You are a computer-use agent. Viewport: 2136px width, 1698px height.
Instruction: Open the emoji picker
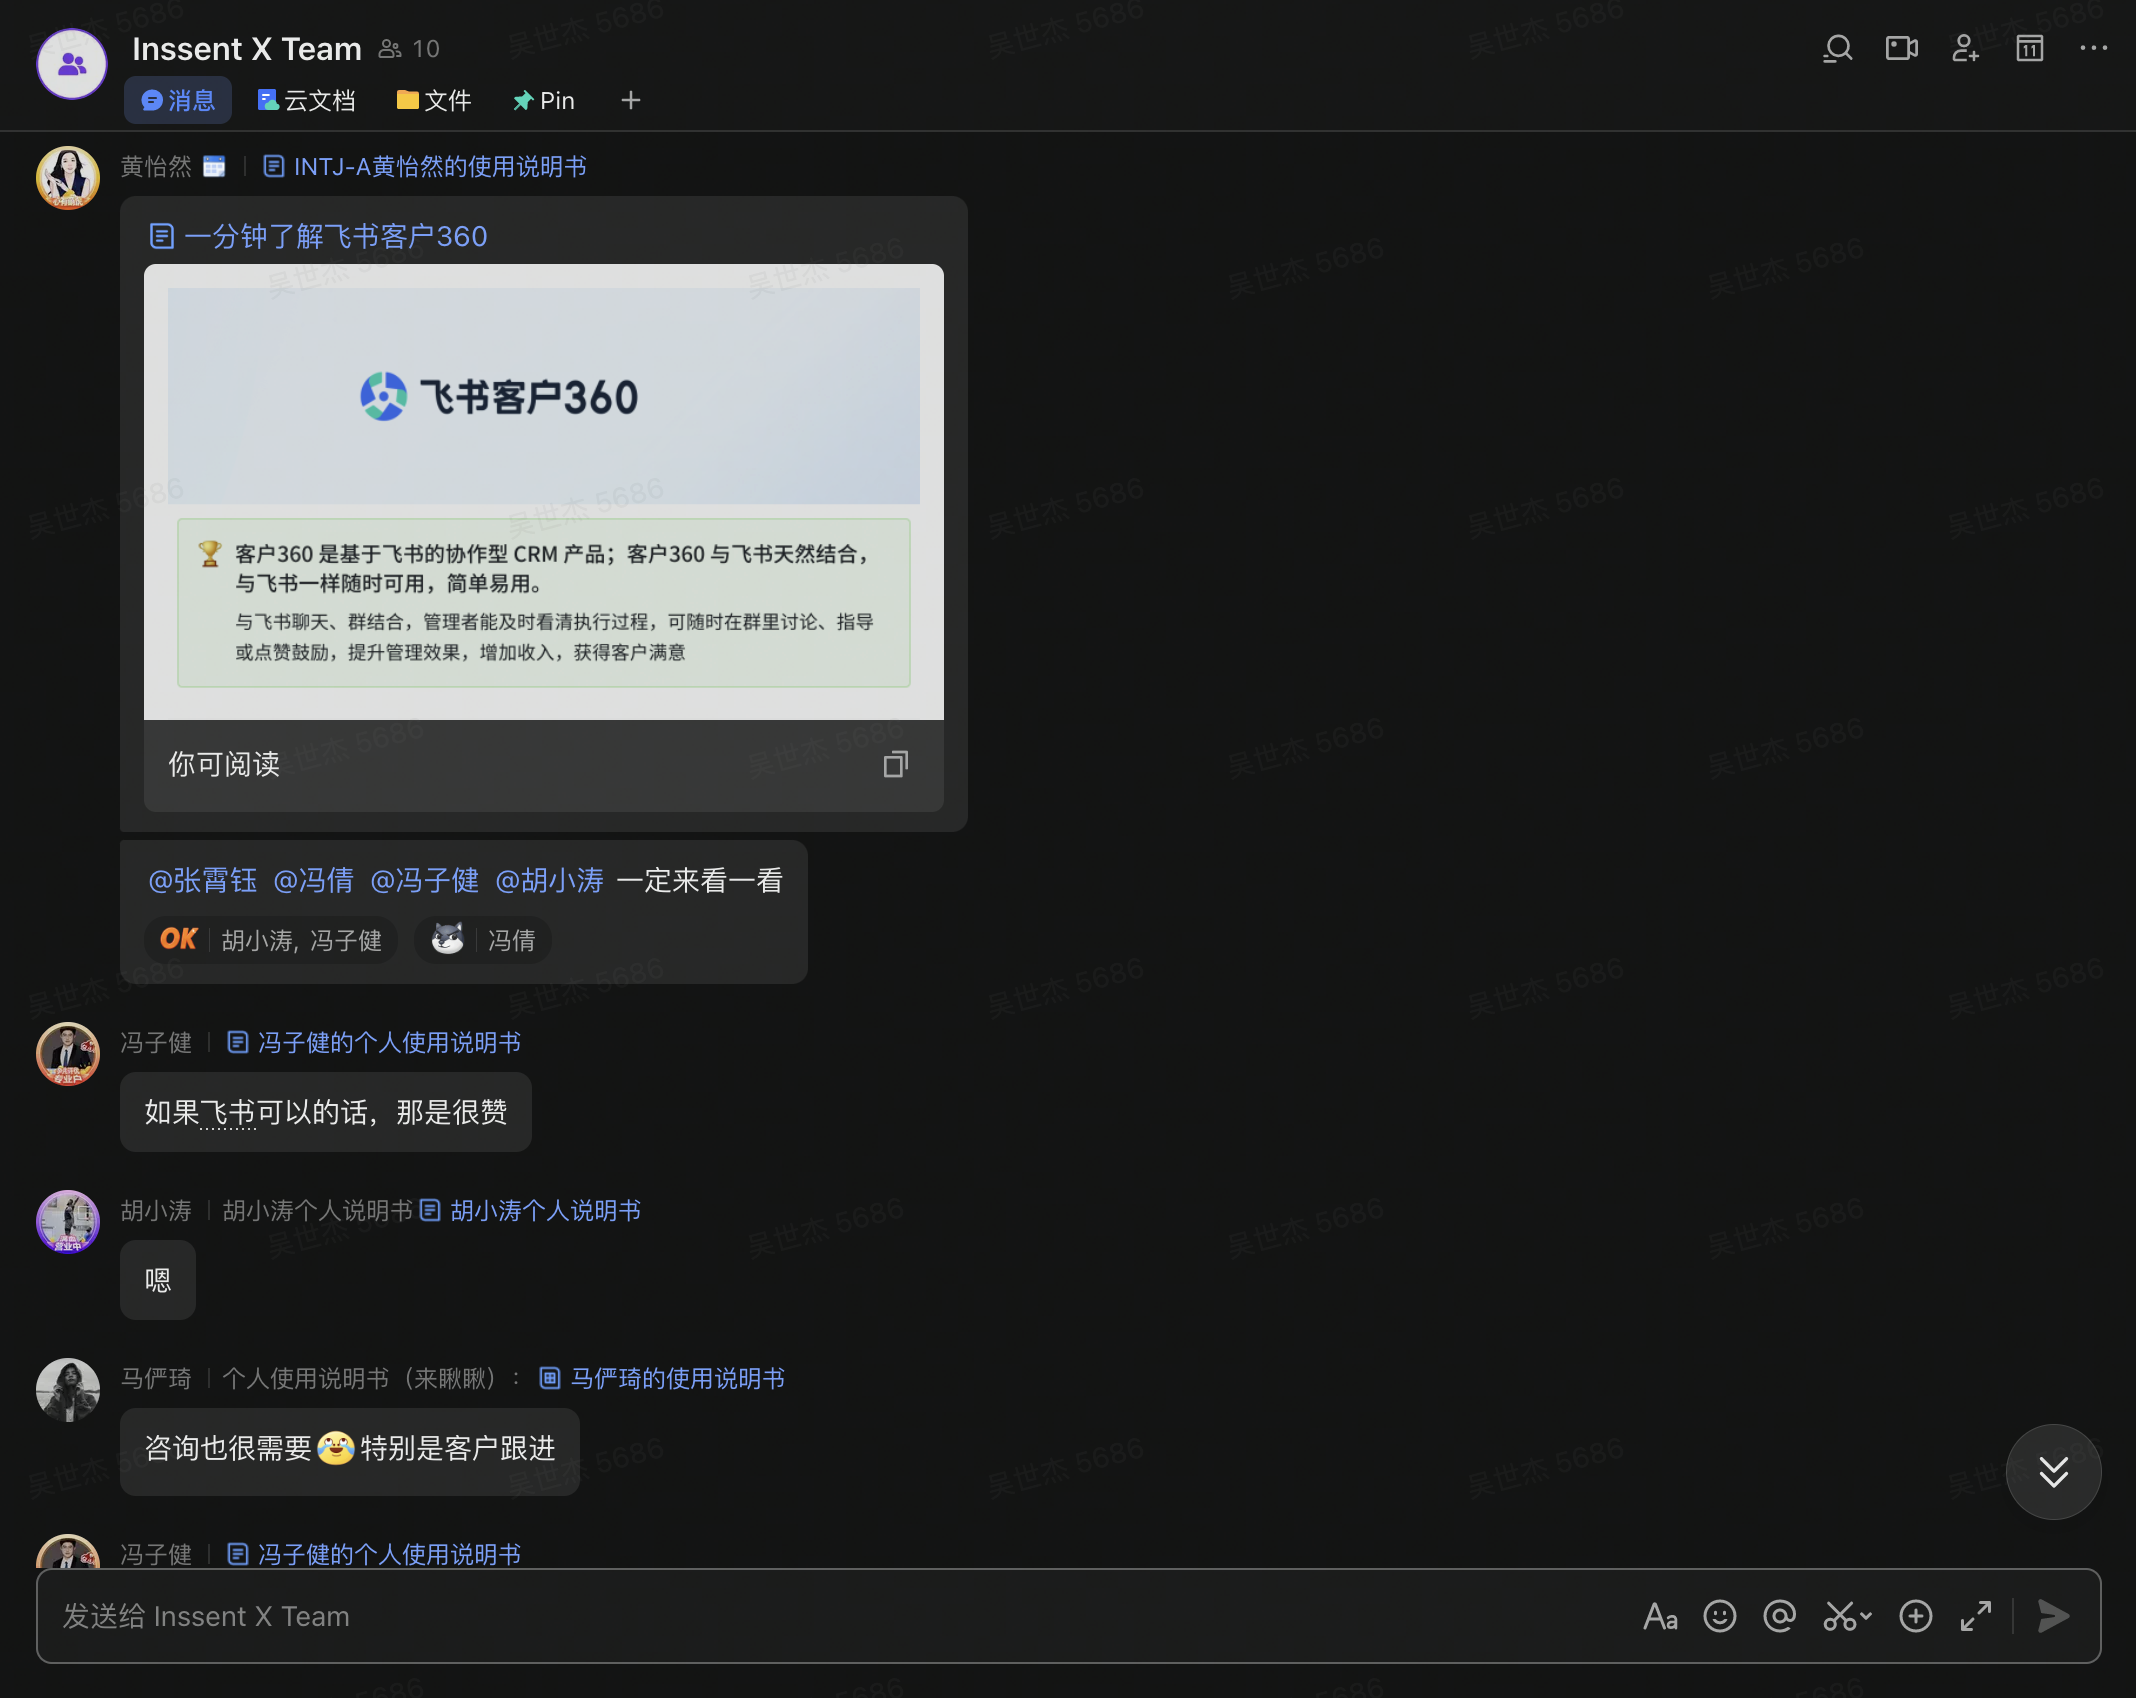coord(1720,1616)
